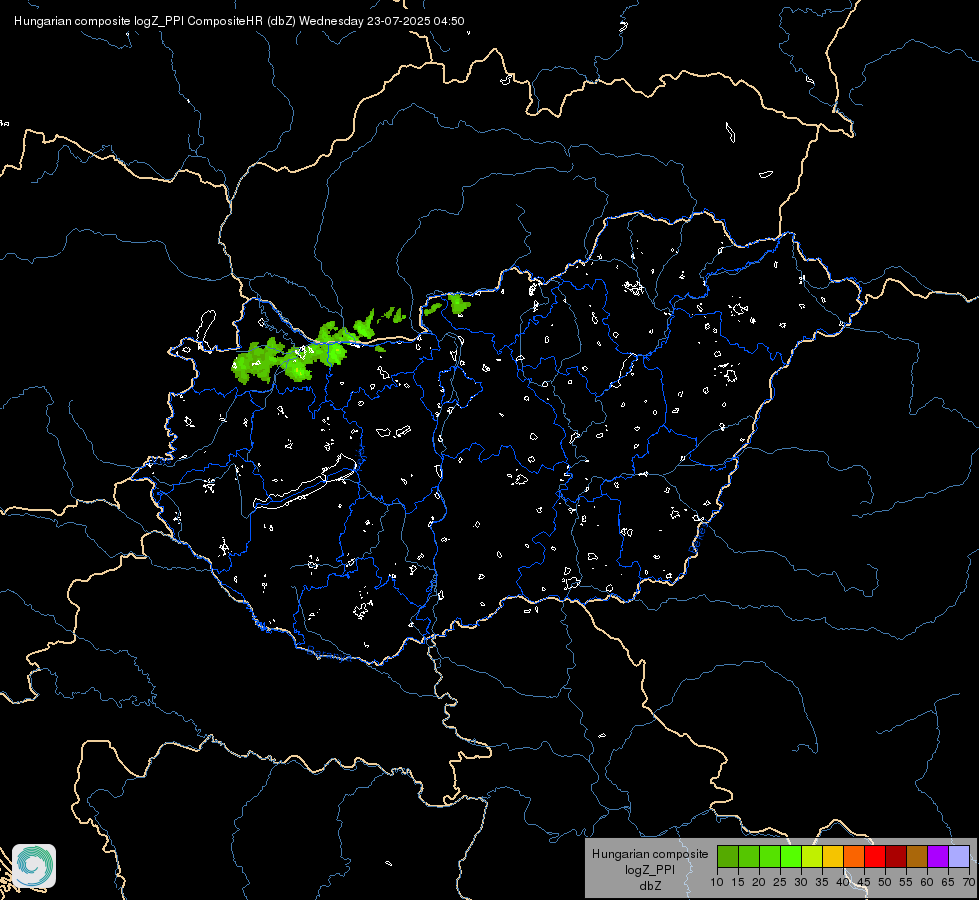Click the 10-15 dBZ dark green legend swatch

(x=728, y=856)
